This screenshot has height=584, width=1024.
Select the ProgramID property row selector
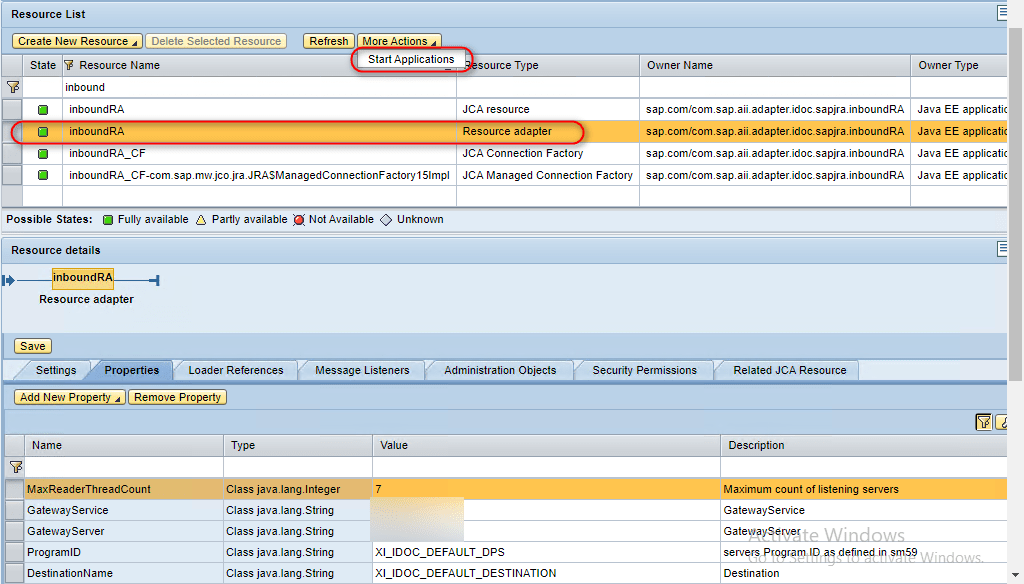[14, 553]
